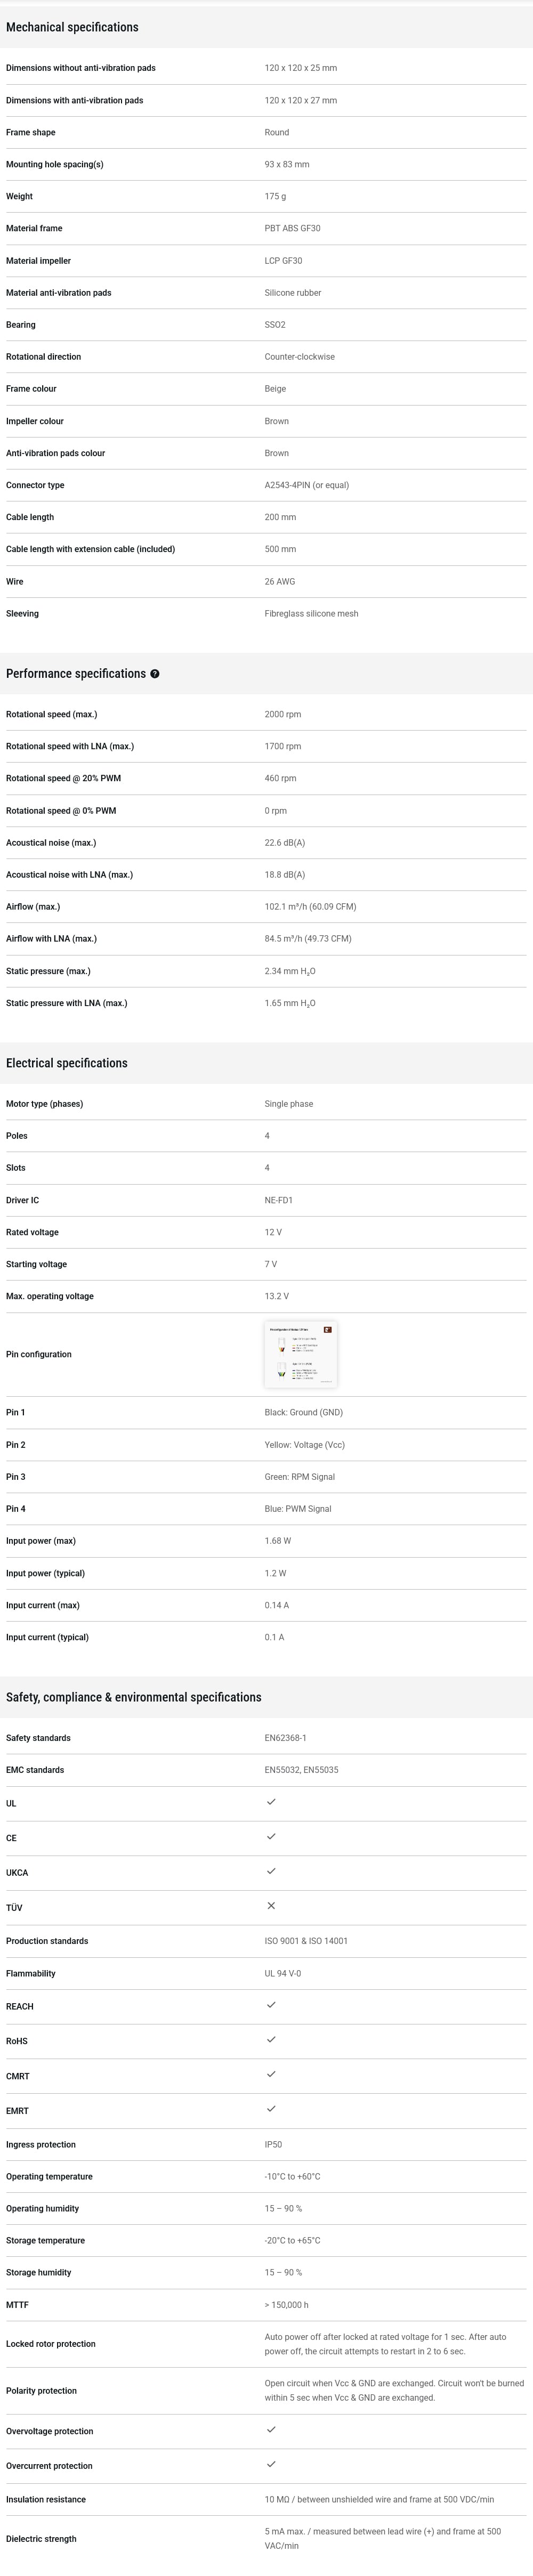533x2576 pixels.
Task: Click the Mechanical specifications heading
Action: coord(72,27)
